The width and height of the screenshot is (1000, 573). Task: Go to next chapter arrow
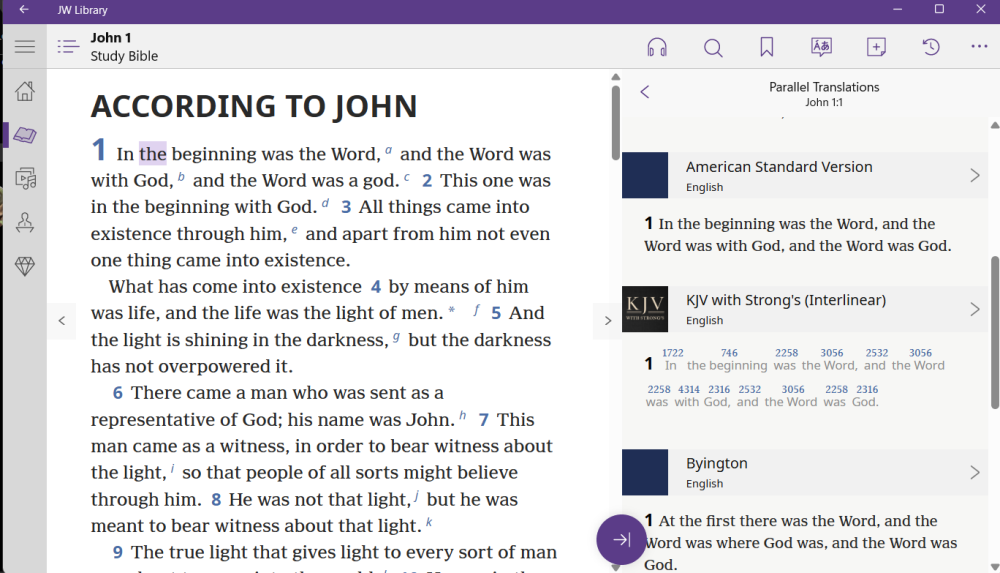pyautogui.click(x=607, y=320)
